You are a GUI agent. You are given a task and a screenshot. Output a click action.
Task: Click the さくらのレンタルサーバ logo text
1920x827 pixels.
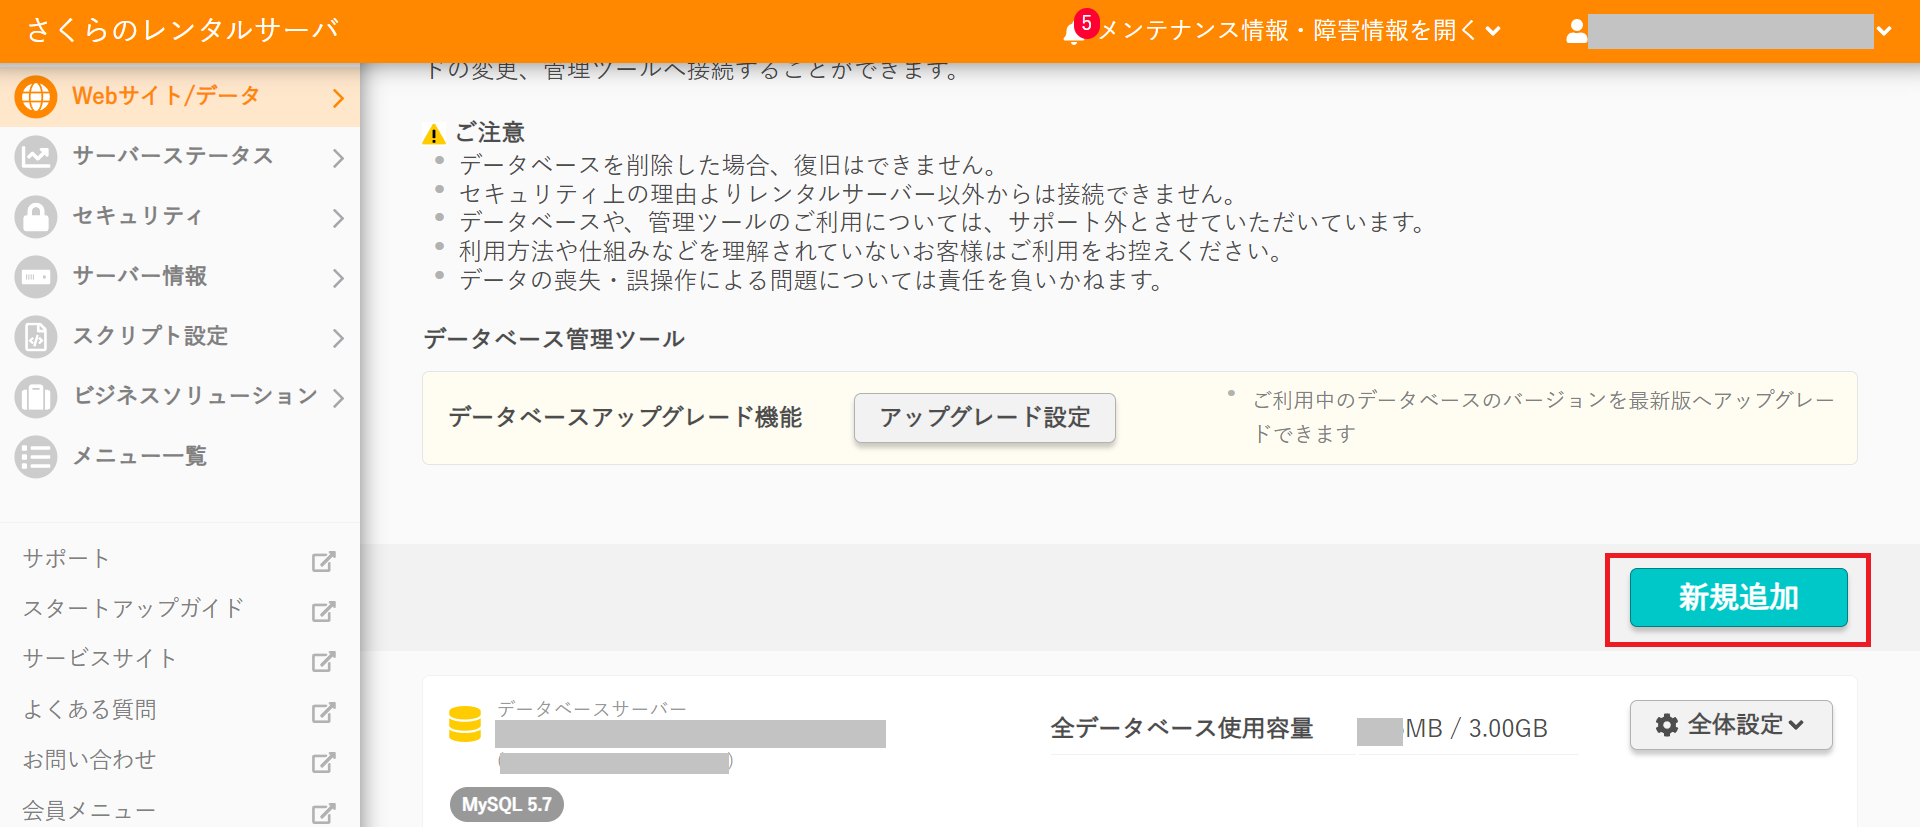(183, 30)
